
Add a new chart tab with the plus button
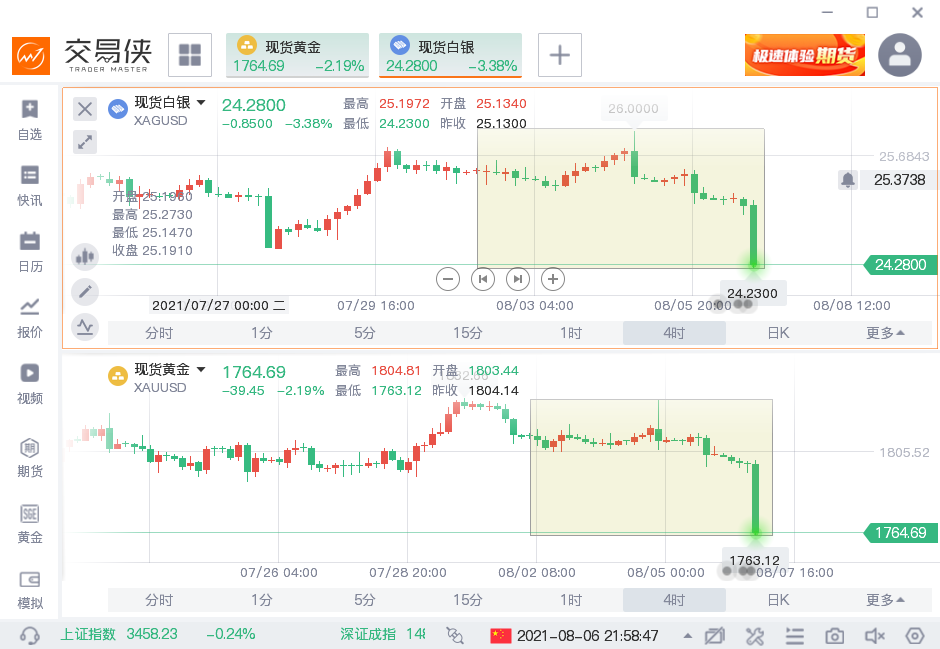(560, 55)
